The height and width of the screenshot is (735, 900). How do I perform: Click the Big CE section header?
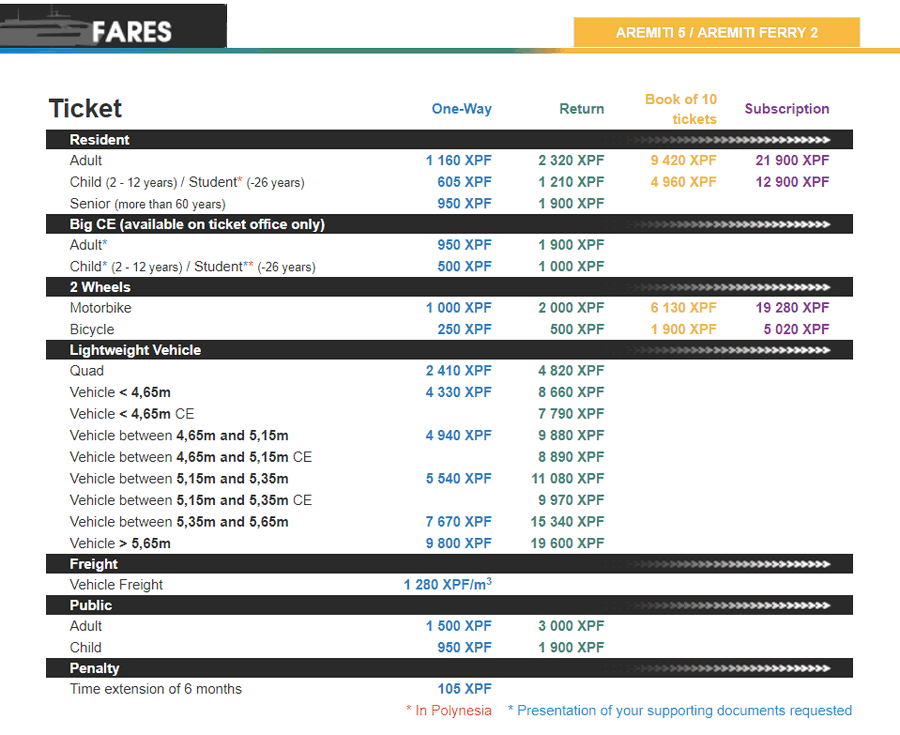(x=449, y=224)
